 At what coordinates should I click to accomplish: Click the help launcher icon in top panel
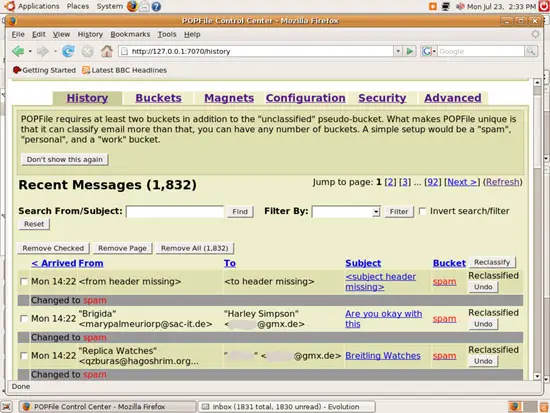(x=156, y=6)
